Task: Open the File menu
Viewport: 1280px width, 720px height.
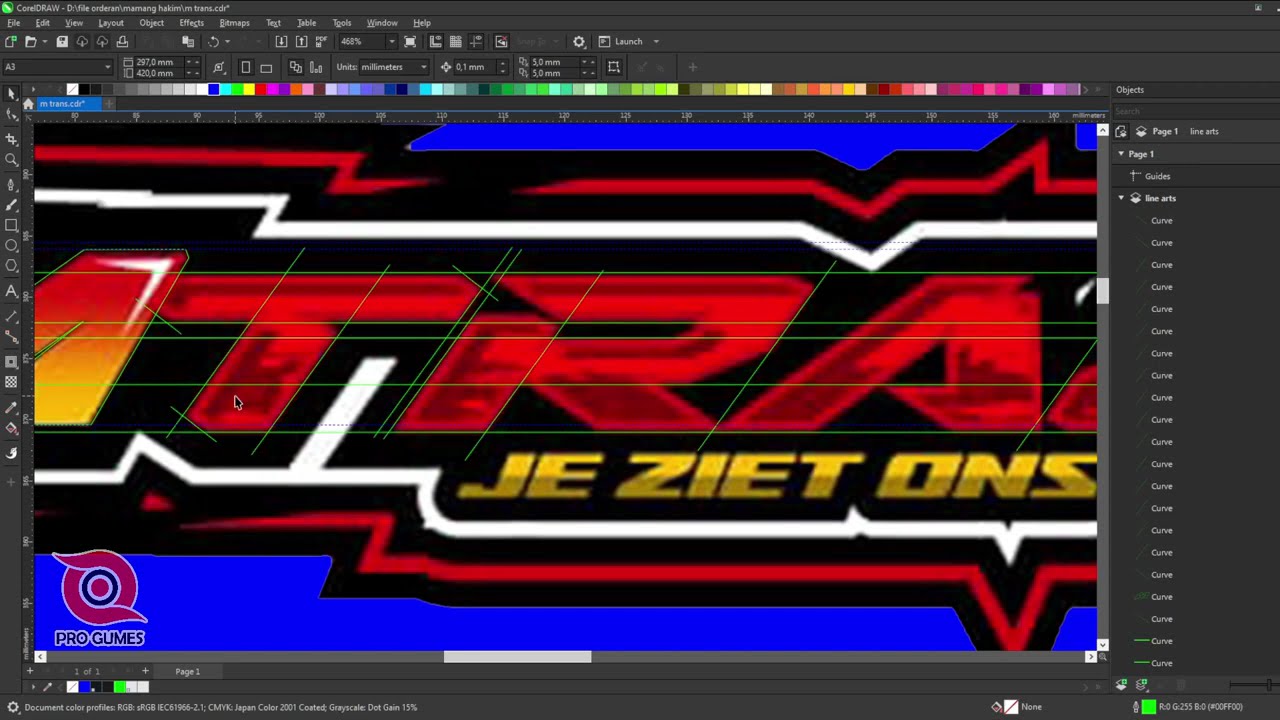Action: pyautogui.click(x=13, y=22)
